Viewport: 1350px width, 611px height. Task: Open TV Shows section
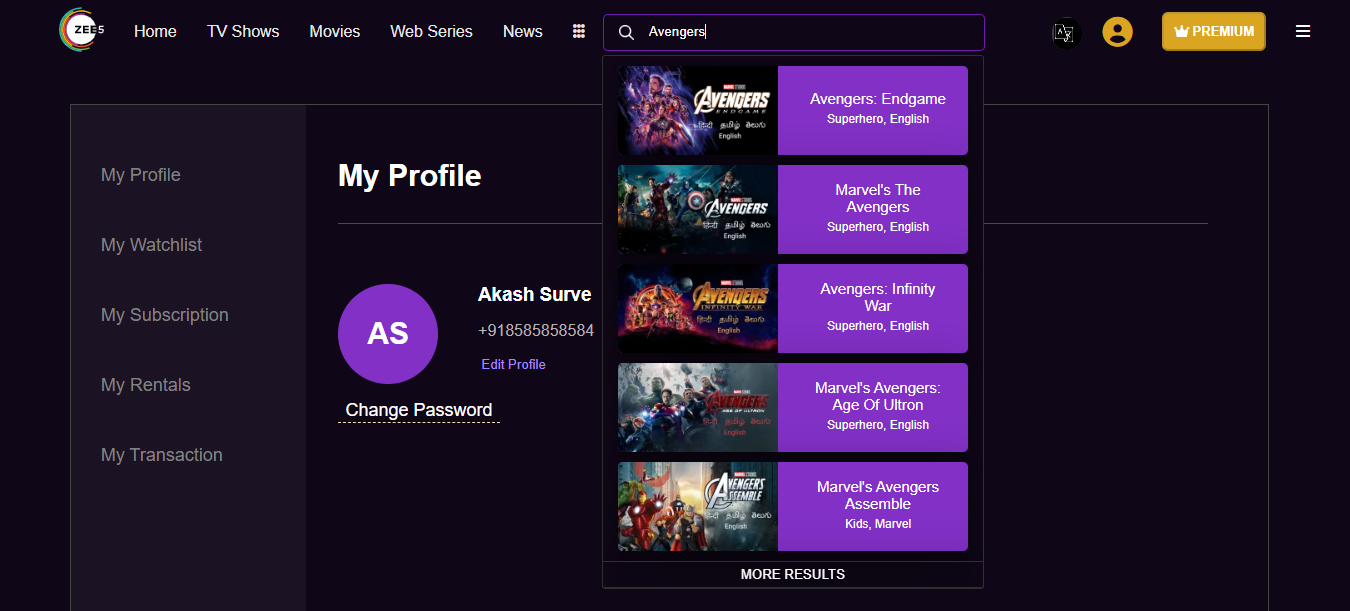[243, 31]
